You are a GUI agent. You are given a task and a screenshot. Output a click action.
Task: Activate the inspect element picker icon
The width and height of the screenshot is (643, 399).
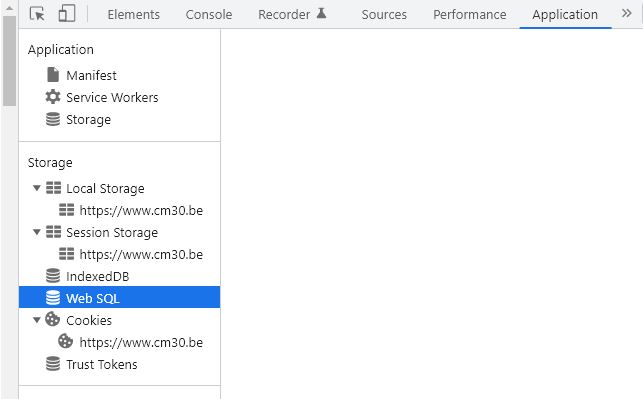point(37,14)
